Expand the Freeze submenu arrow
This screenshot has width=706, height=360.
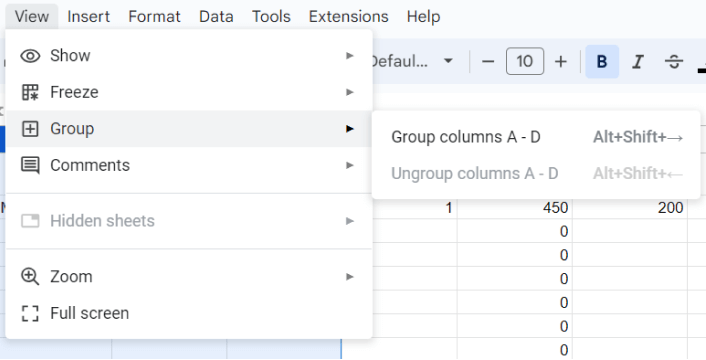tap(350, 92)
